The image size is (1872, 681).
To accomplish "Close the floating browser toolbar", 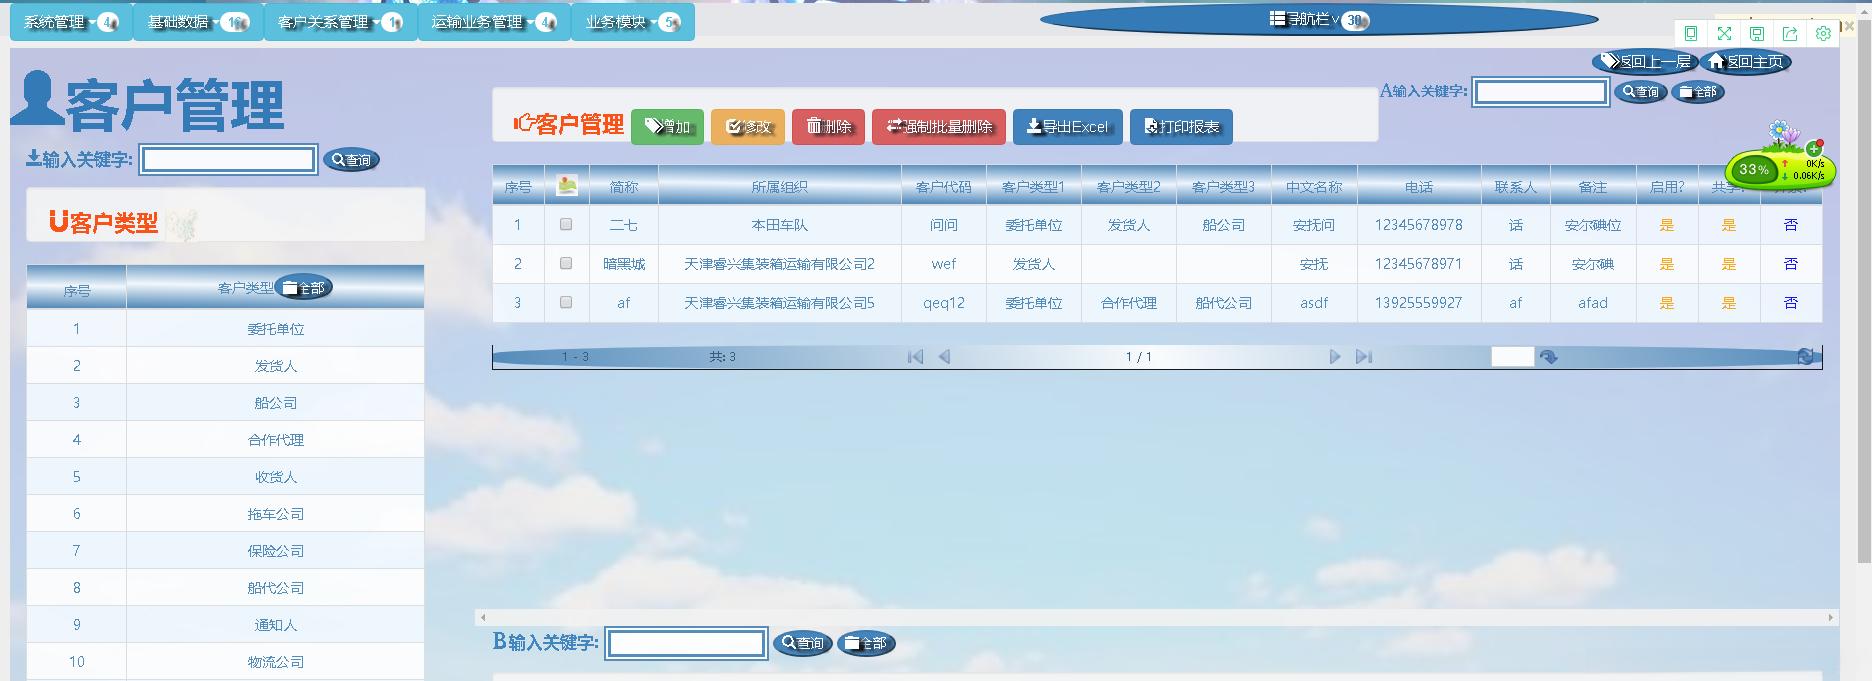I will (1849, 26).
